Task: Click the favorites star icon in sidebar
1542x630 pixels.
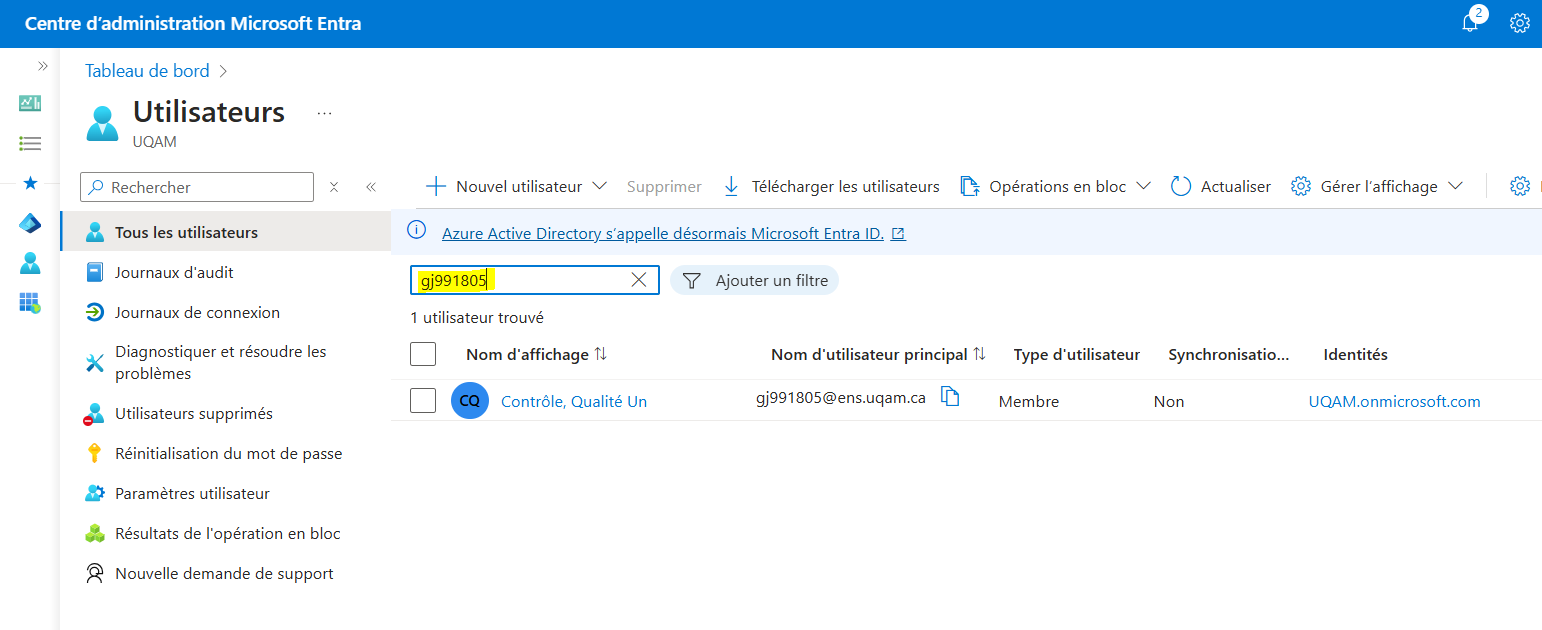Action: click(x=30, y=183)
